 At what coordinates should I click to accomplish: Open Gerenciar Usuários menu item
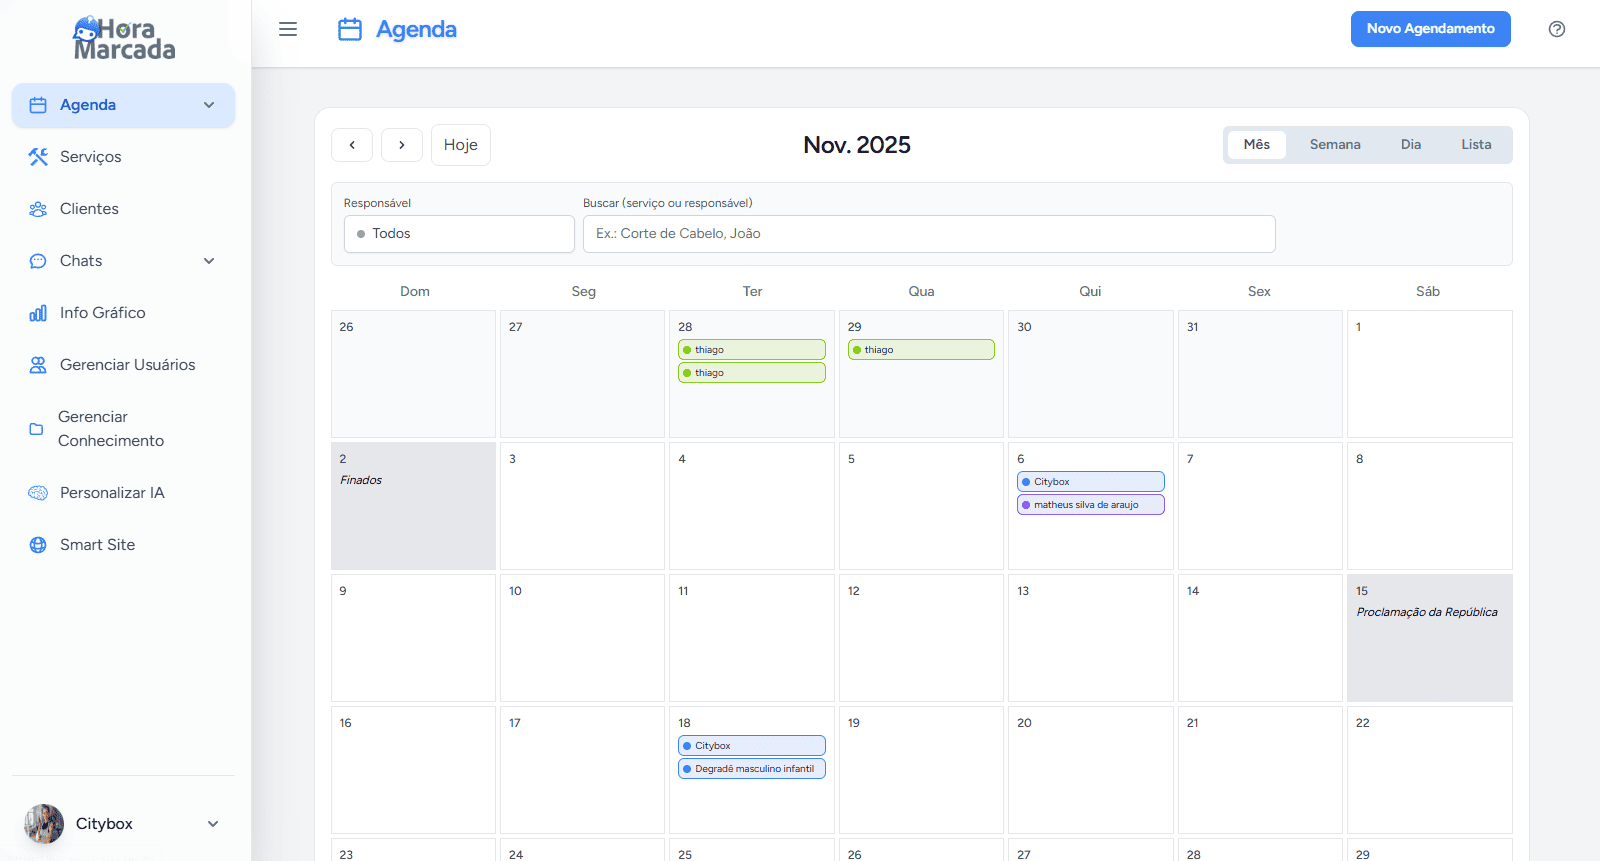pyautogui.click(x=127, y=365)
